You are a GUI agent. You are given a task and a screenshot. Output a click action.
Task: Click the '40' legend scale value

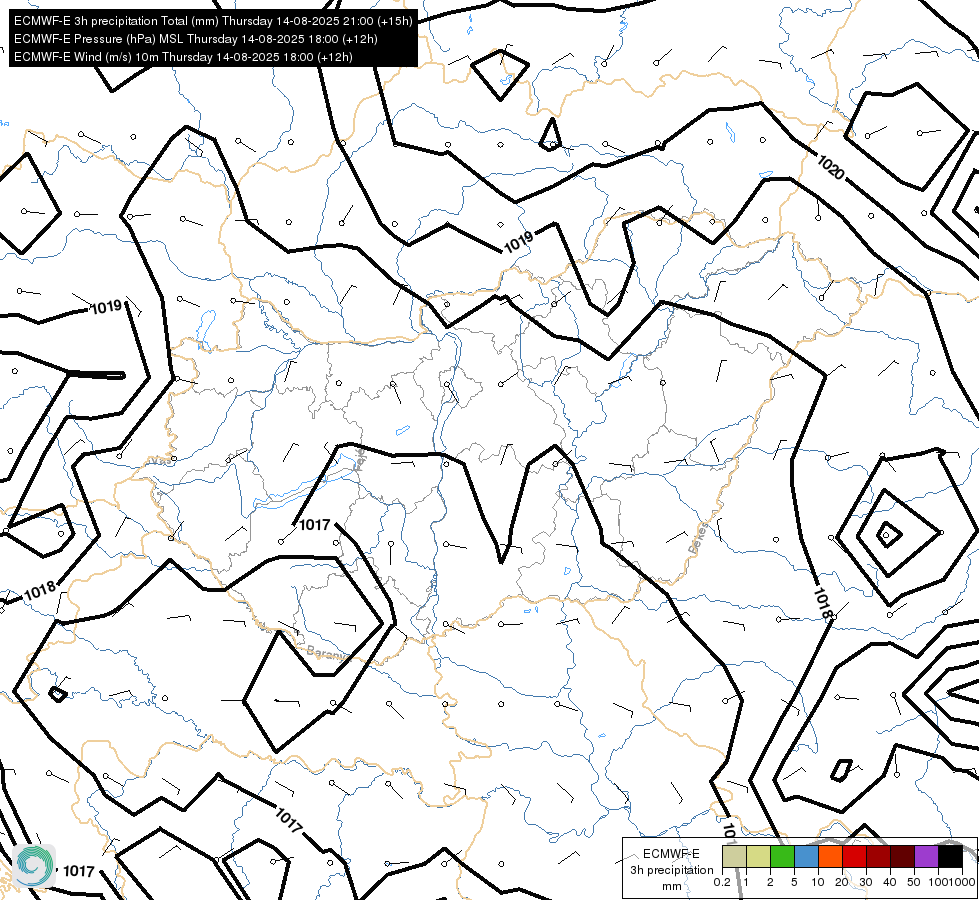click(890, 882)
